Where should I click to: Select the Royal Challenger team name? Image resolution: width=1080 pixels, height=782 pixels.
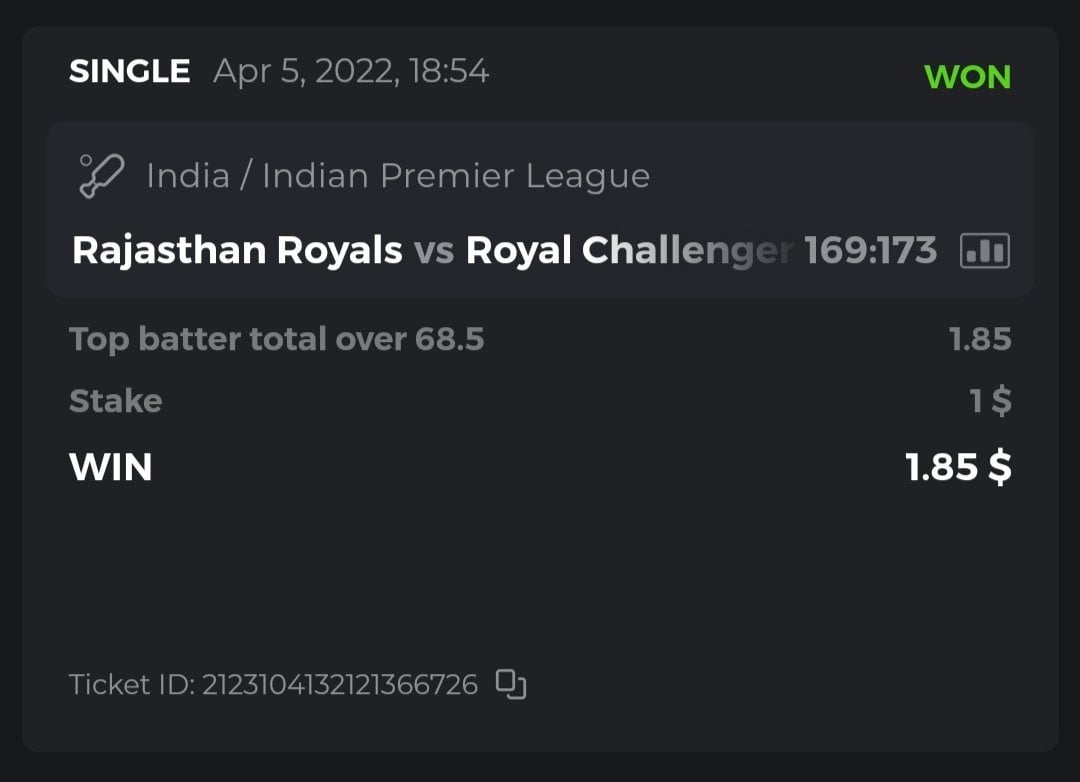(x=630, y=250)
